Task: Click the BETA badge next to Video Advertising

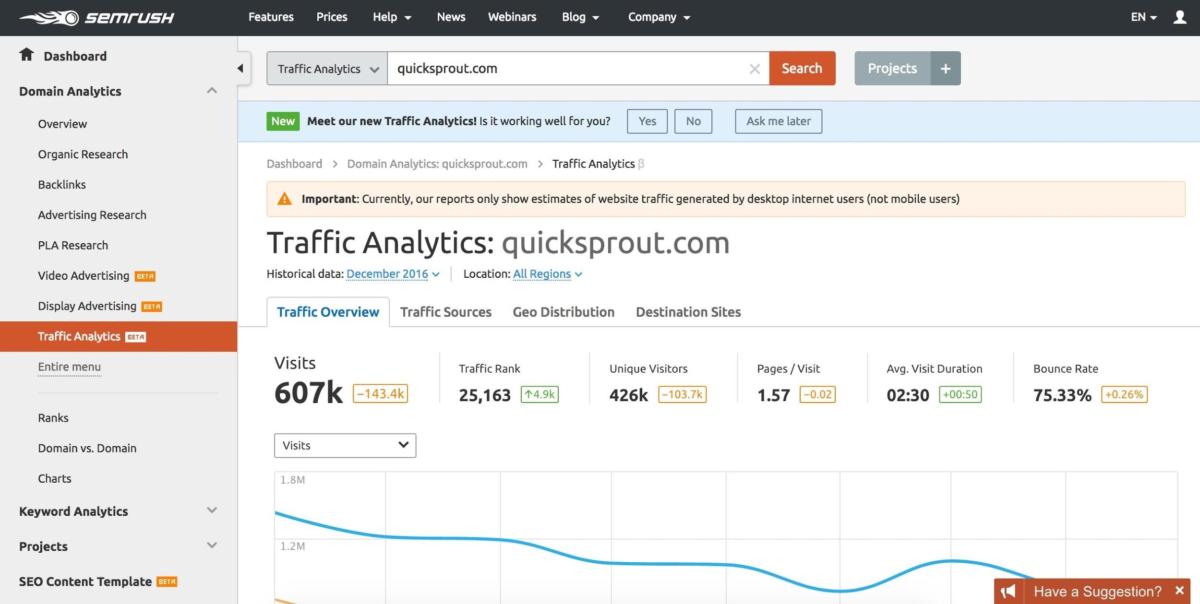Action: [x=144, y=276]
